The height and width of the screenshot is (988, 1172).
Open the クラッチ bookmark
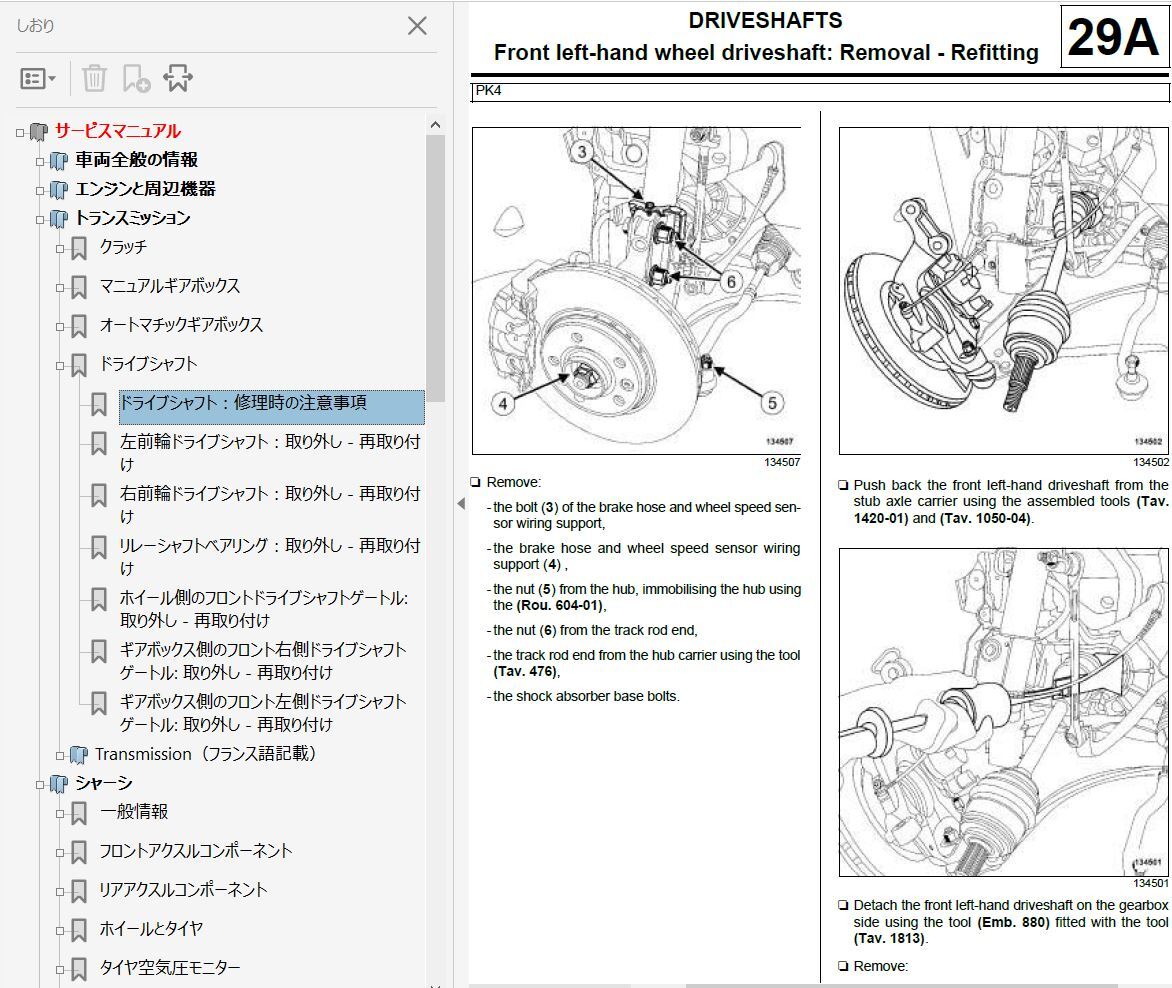coord(123,247)
